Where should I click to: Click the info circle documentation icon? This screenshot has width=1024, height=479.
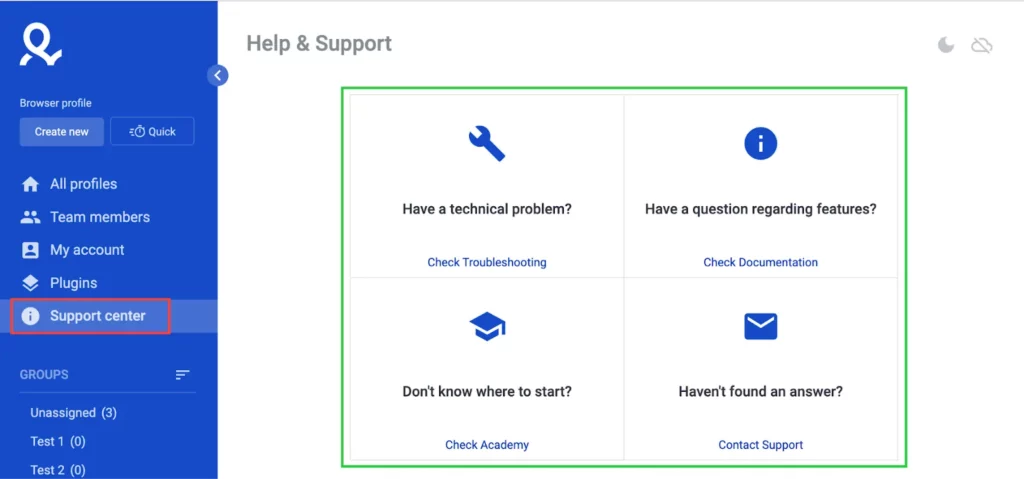760,144
